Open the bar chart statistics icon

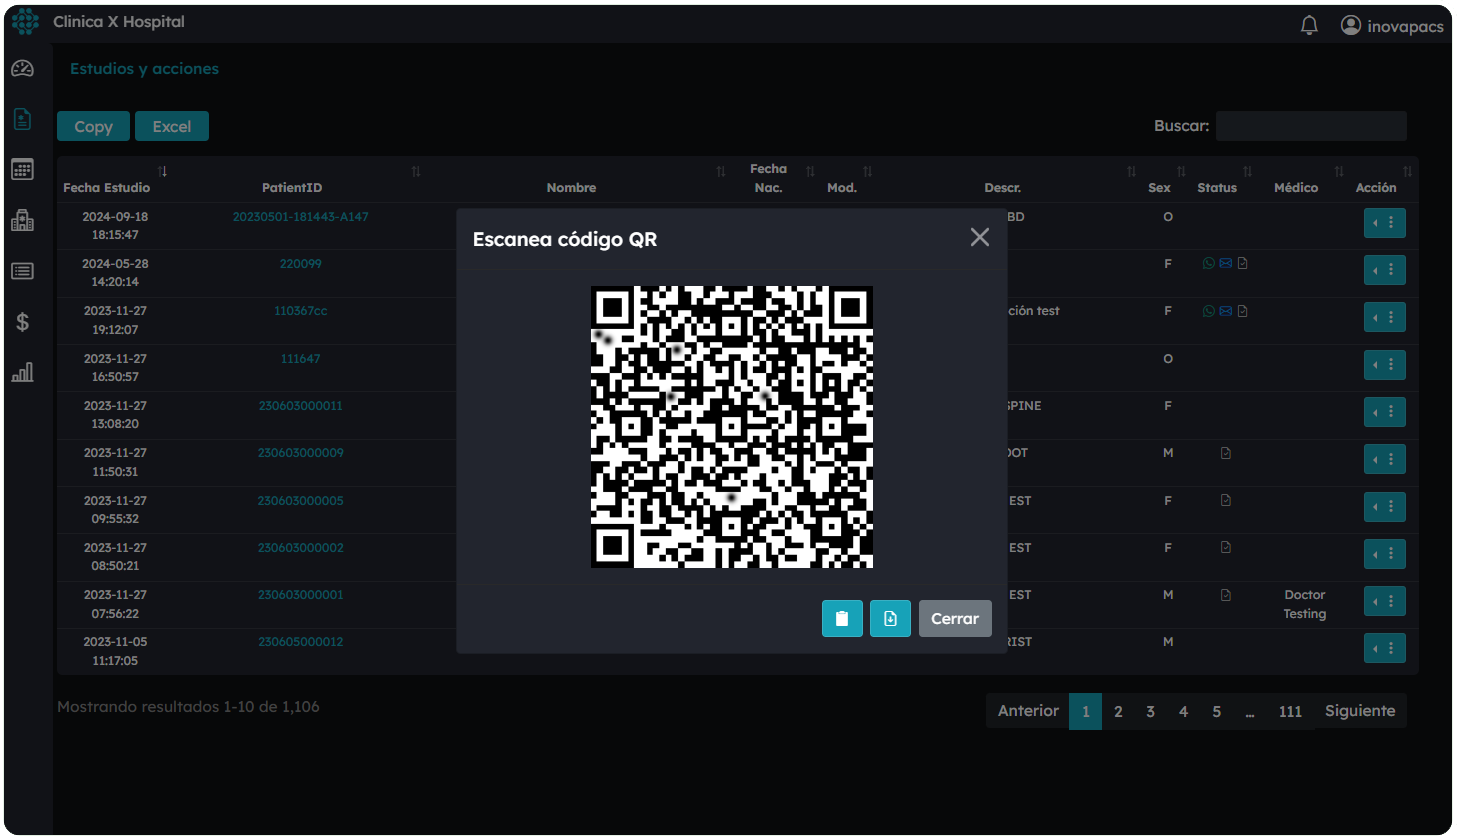coord(22,372)
